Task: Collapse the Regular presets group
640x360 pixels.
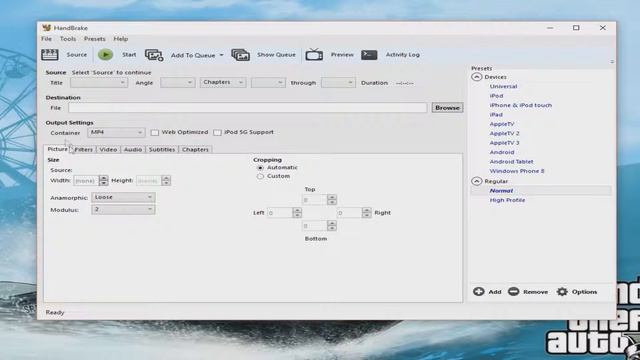Action: [477, 181]
